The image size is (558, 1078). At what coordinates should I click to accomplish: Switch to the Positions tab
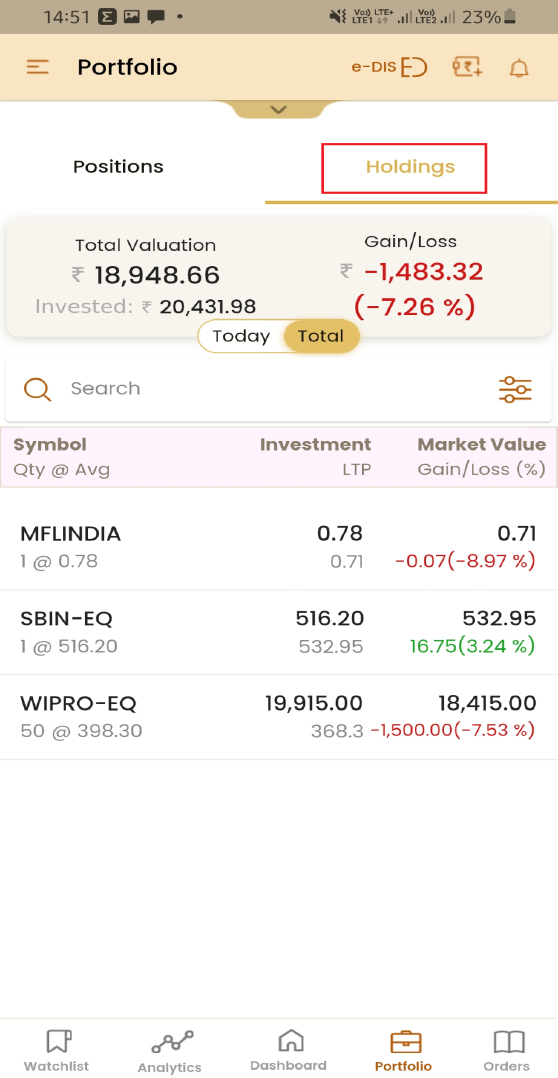tap(118, 166)
